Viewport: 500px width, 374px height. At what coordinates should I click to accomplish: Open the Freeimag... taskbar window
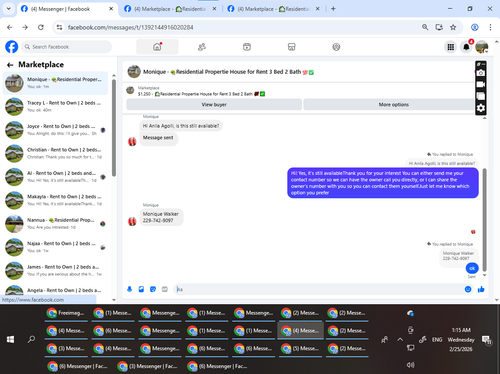pyautogui.click(x=66, y=313)
